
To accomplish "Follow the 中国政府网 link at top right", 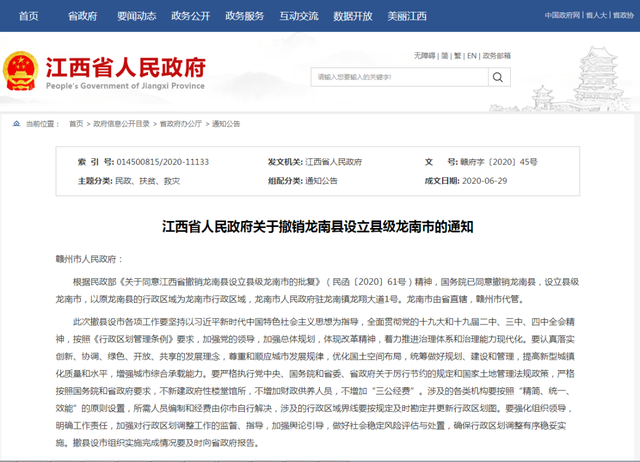I will 562,15.
